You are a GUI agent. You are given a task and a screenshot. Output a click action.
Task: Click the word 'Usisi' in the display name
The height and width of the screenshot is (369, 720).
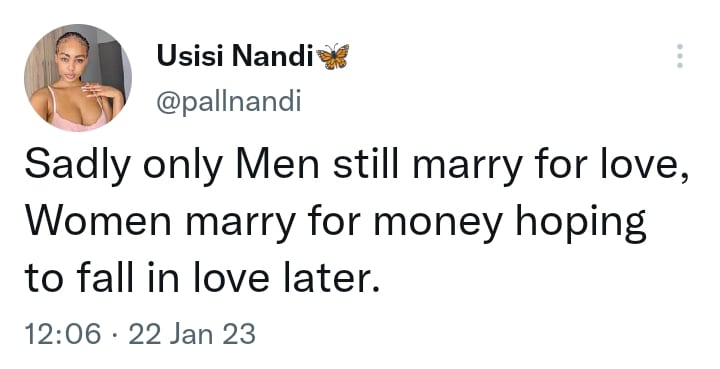(x=190, y=56)
